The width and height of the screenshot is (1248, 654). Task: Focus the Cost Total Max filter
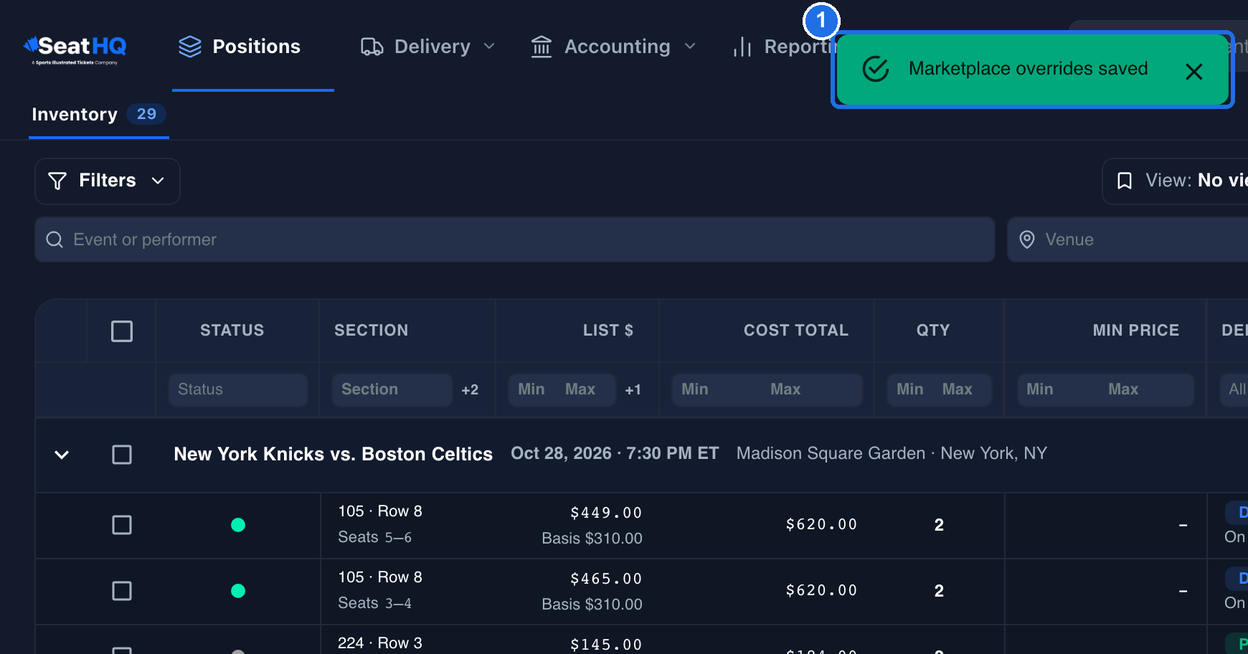(x=812, y=390)
